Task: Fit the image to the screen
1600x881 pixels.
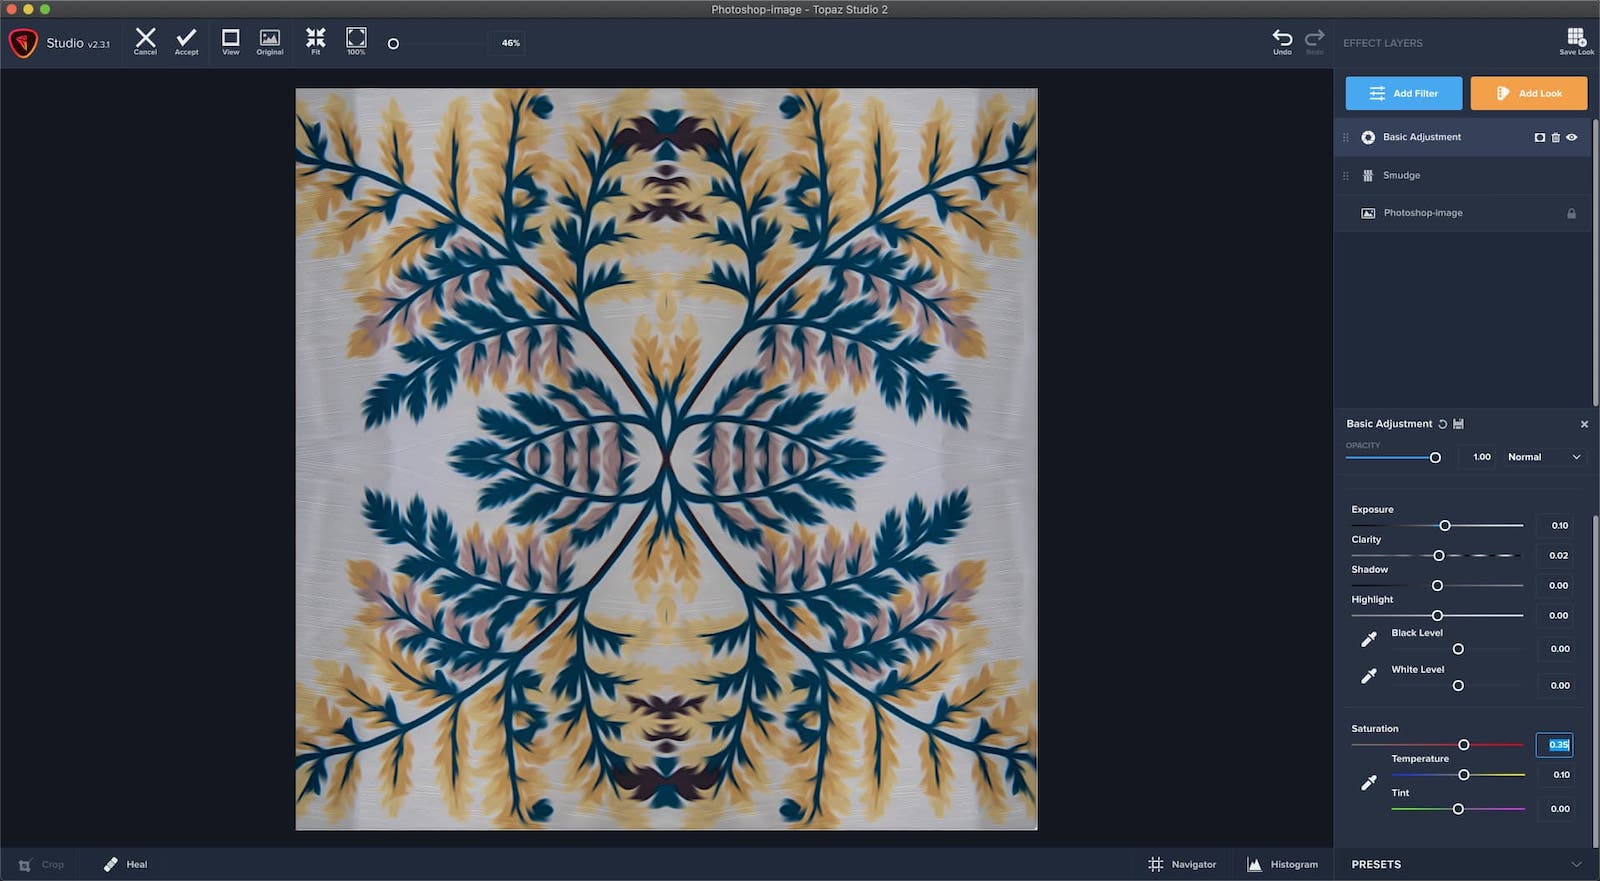Action: click(315, 39)
